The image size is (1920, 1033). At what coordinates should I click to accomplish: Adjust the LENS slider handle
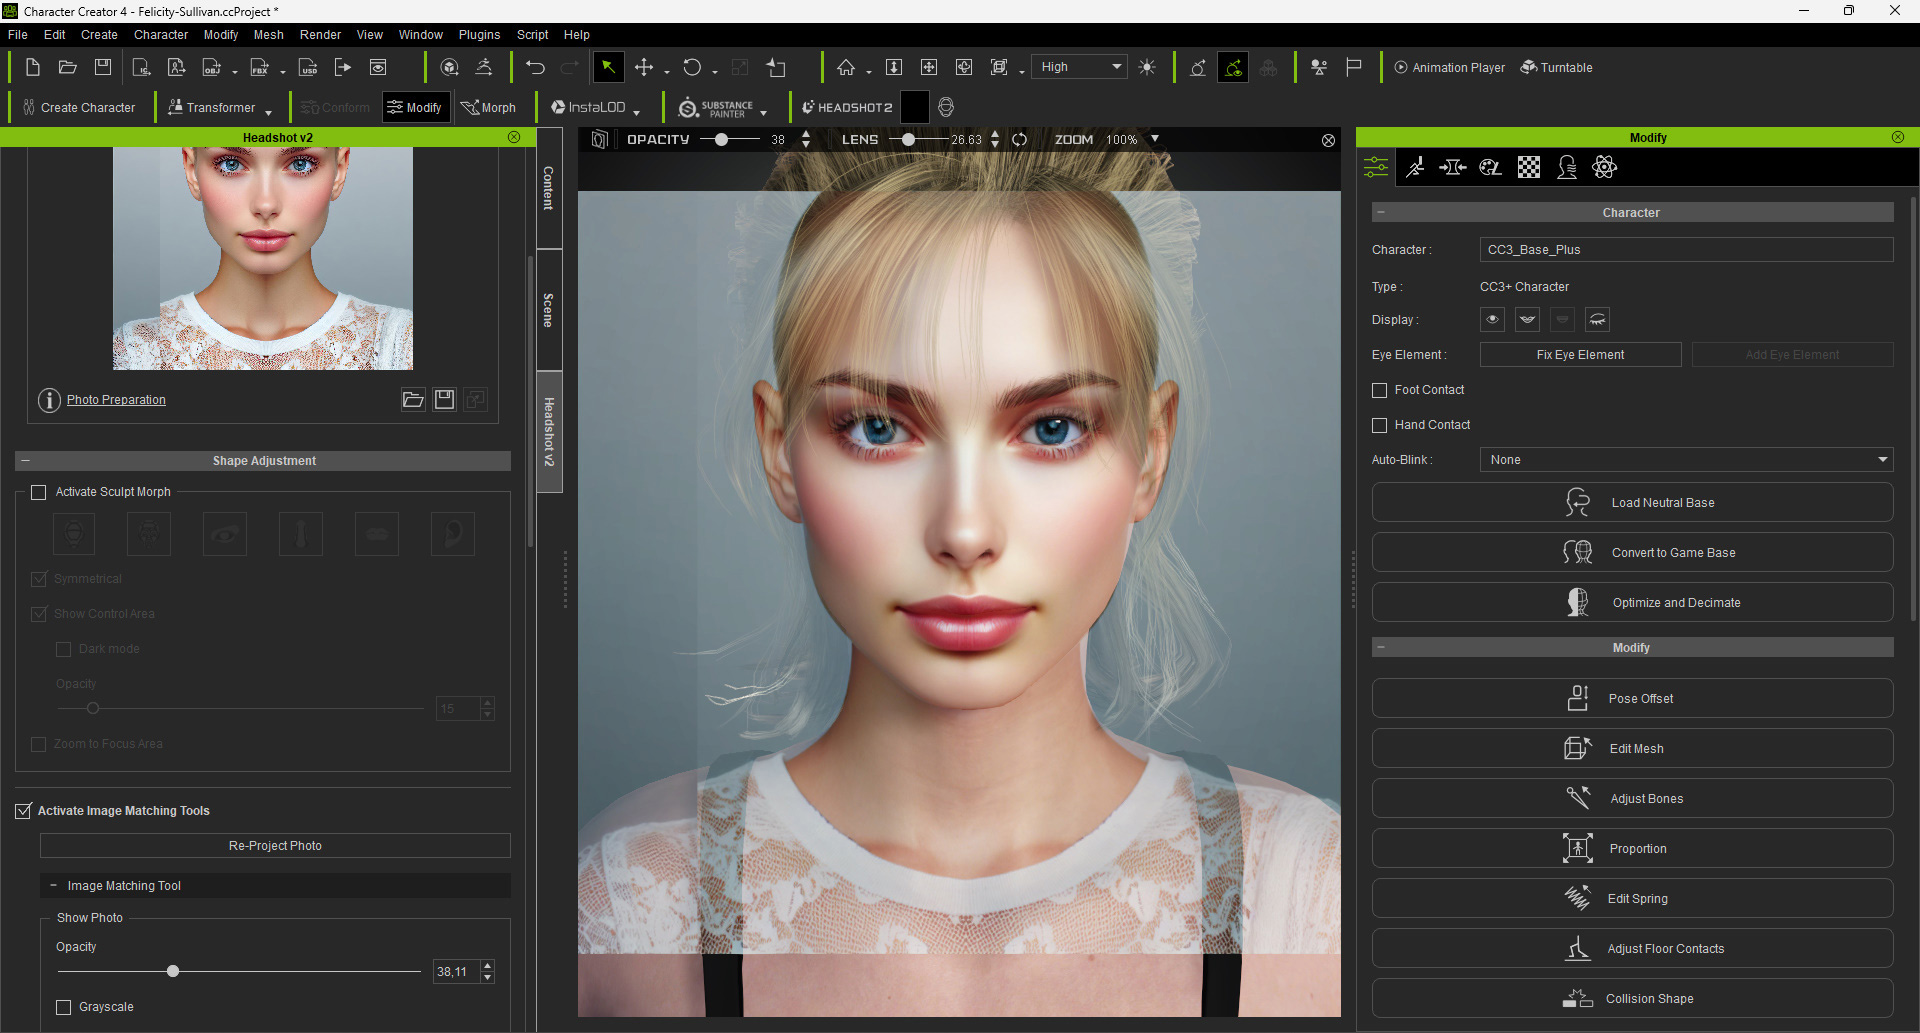pyautogui.click(x=908, y=140)
